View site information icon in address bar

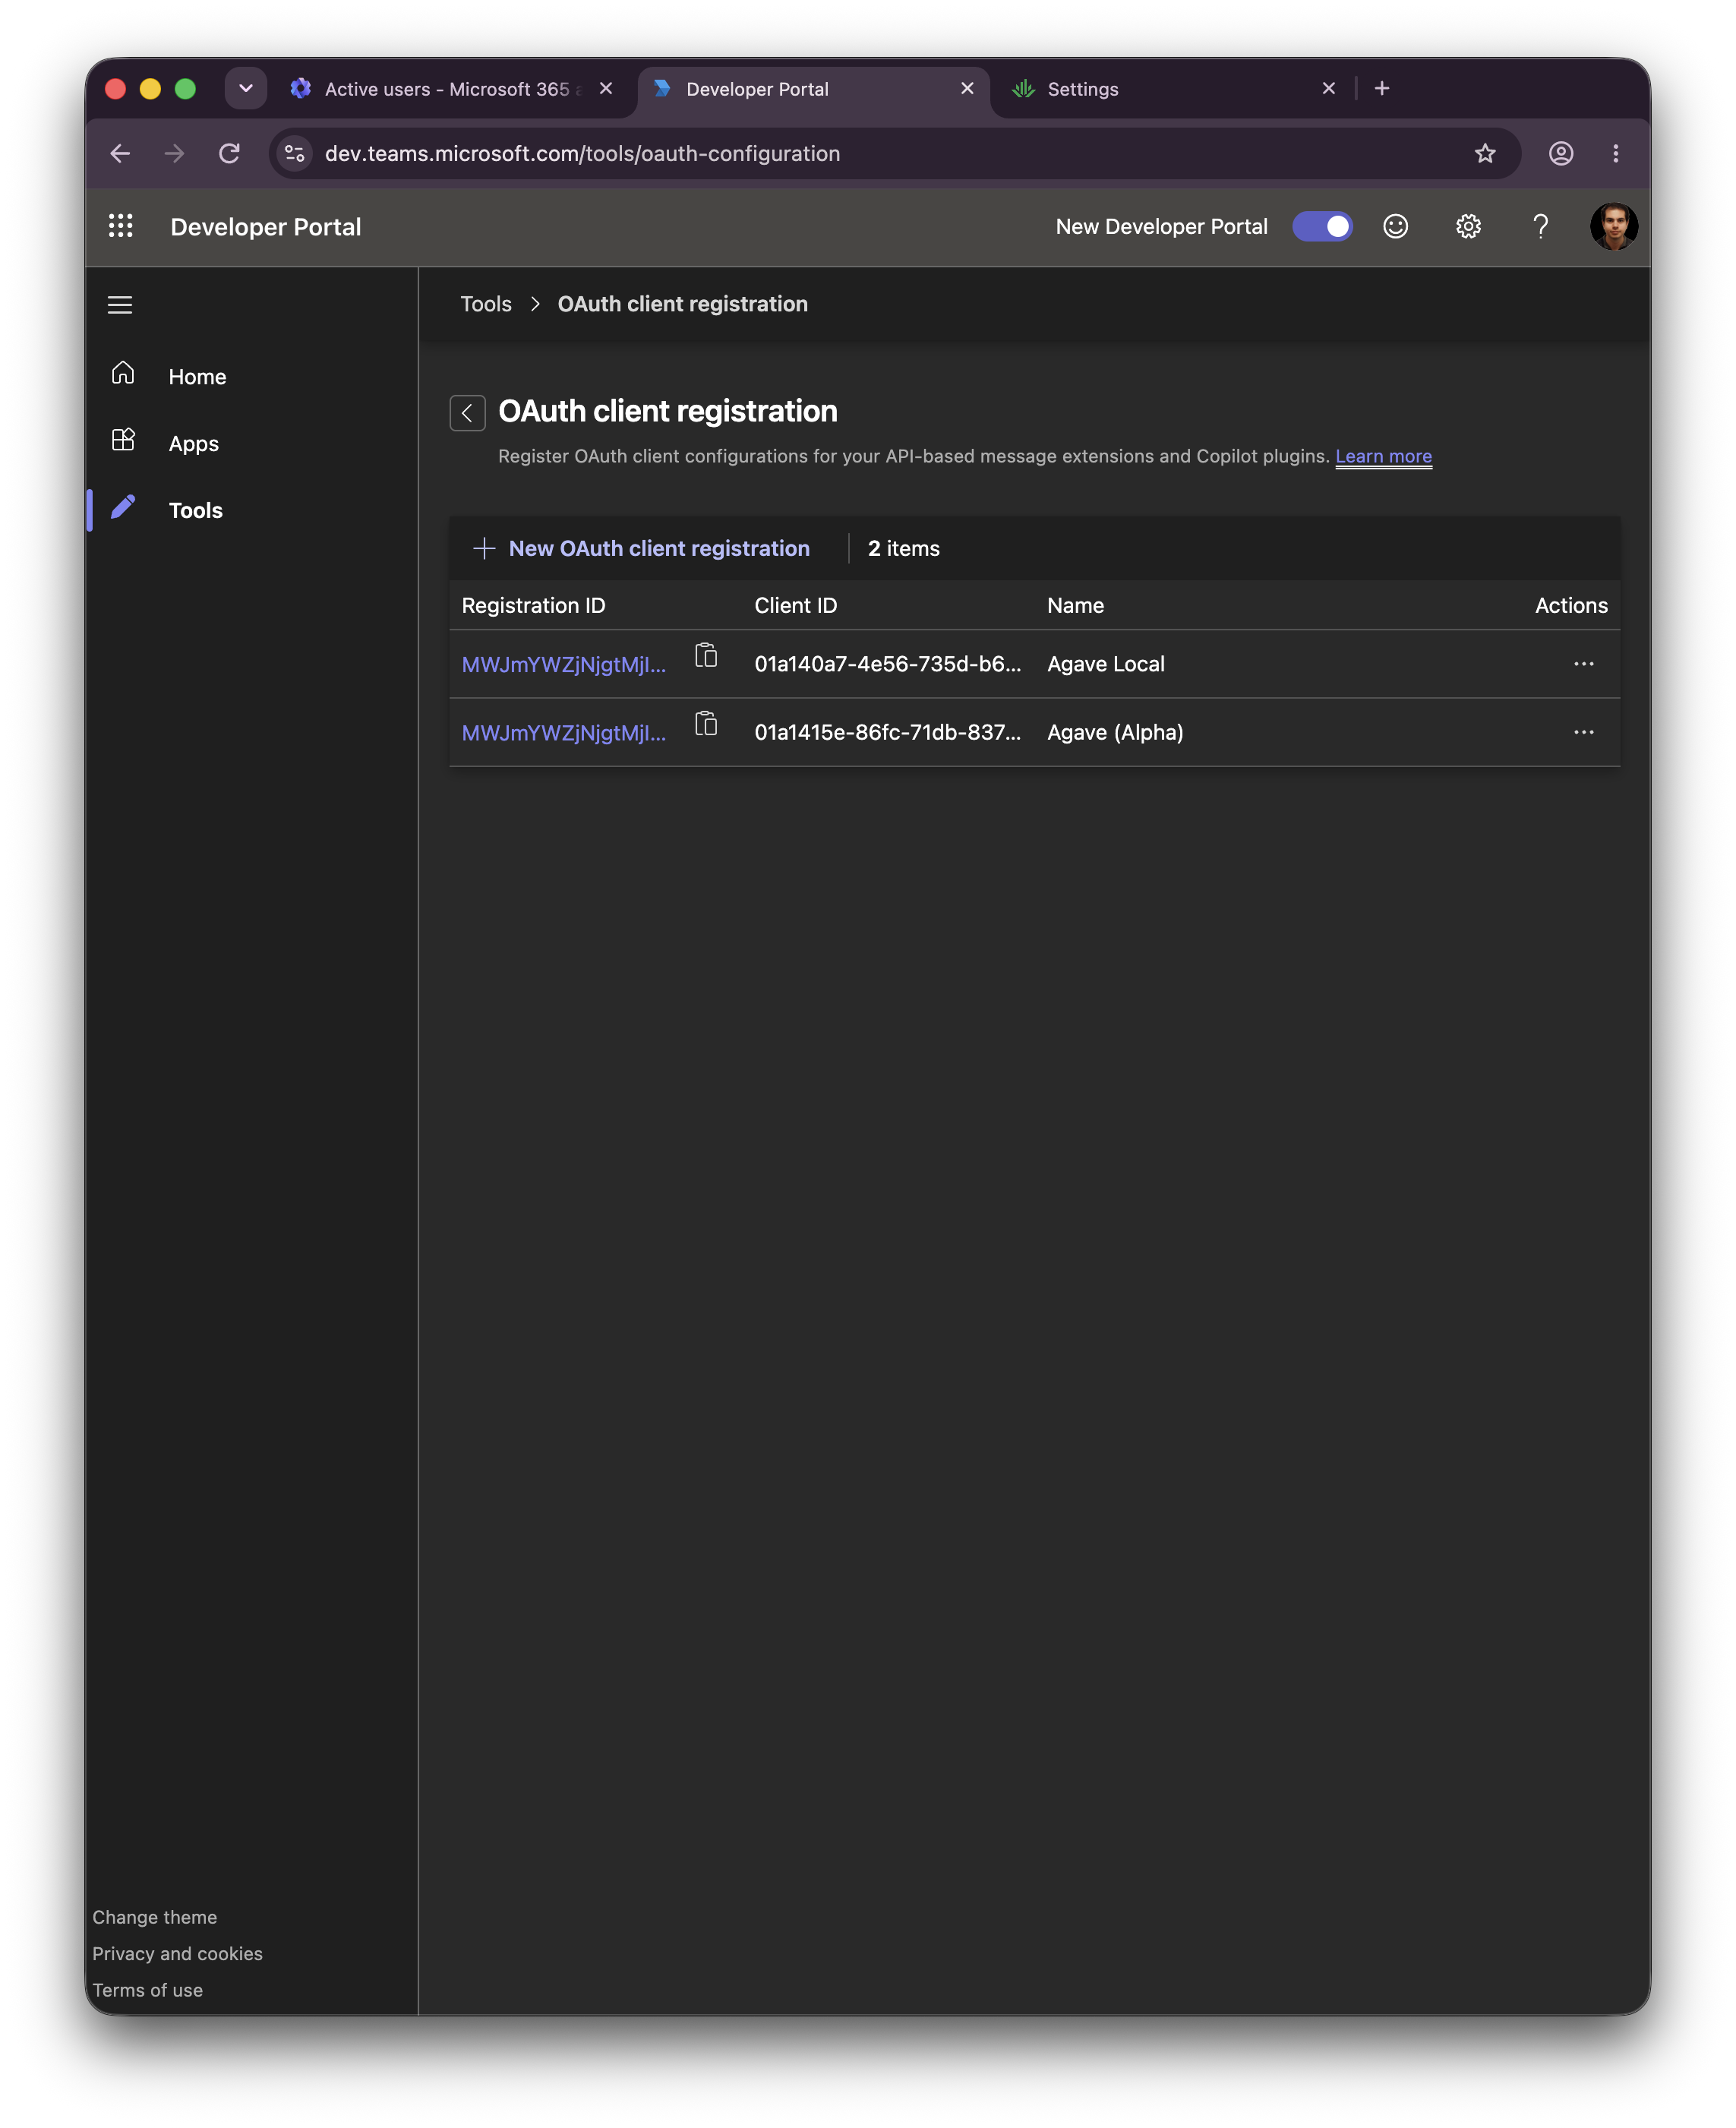(295, 153)
